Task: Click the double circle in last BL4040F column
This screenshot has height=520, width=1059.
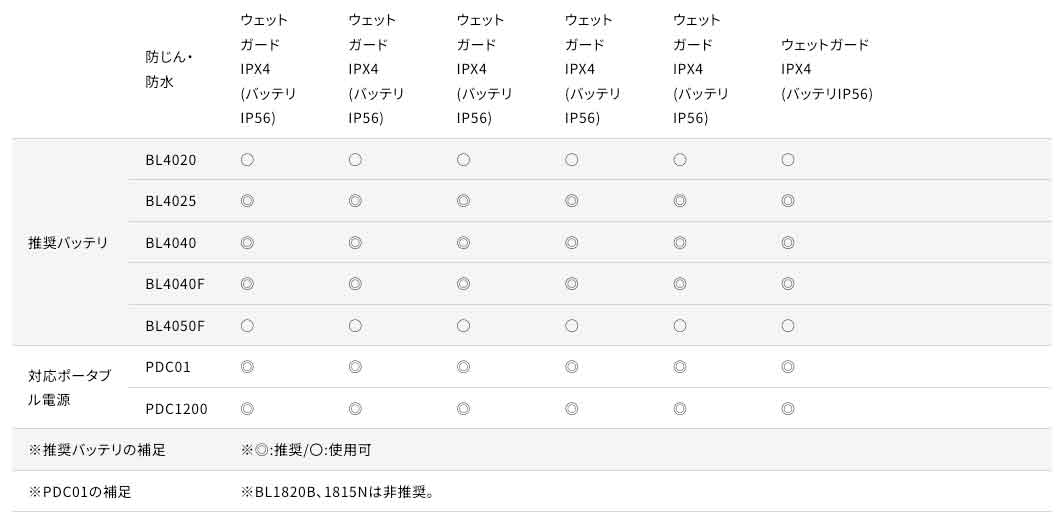Action: [x=787, y=284]
